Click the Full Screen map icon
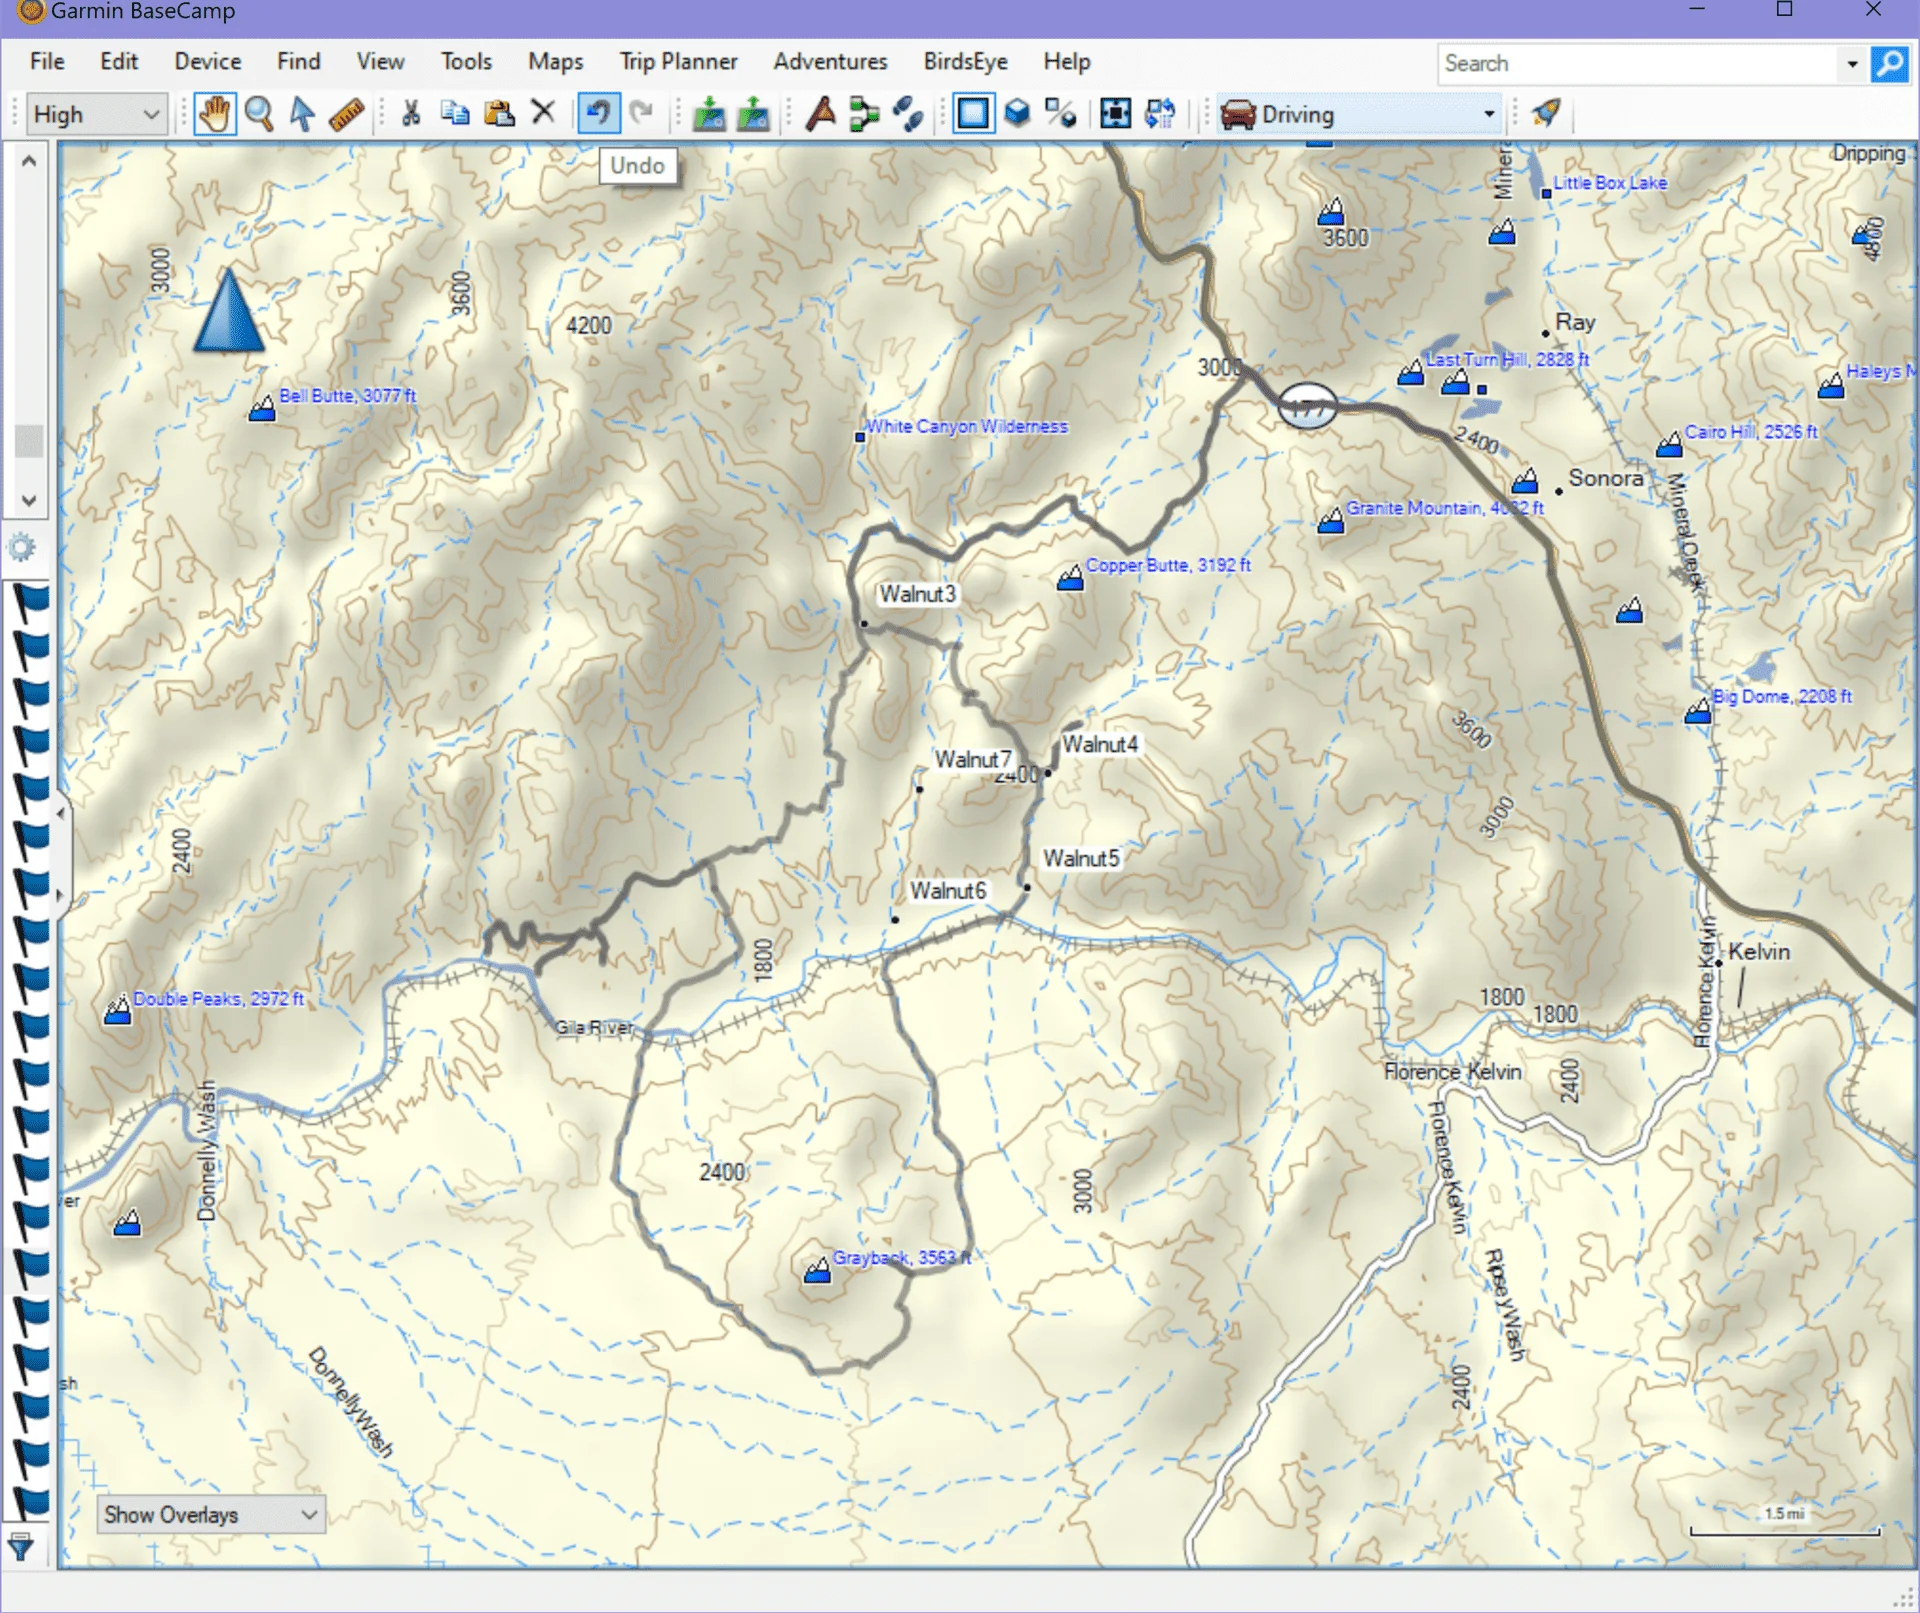The image size is (1920, 1613). pos(1115,113)
